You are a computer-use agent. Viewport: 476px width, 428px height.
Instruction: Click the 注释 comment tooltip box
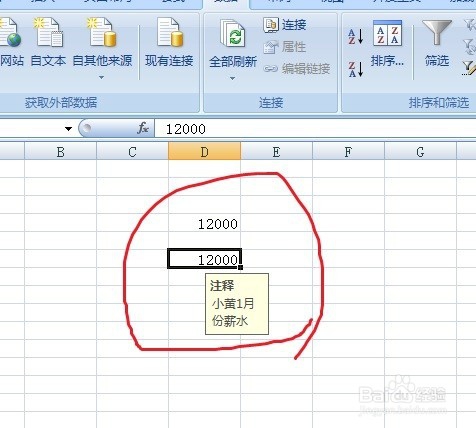237,304
